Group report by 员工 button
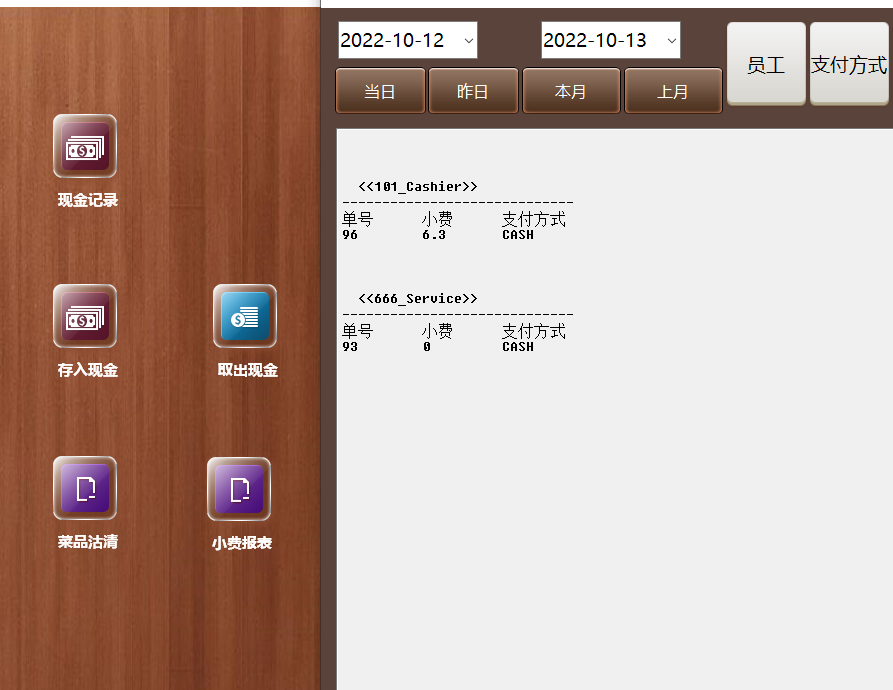Viewport: 893px width, 690px height. 766,64
